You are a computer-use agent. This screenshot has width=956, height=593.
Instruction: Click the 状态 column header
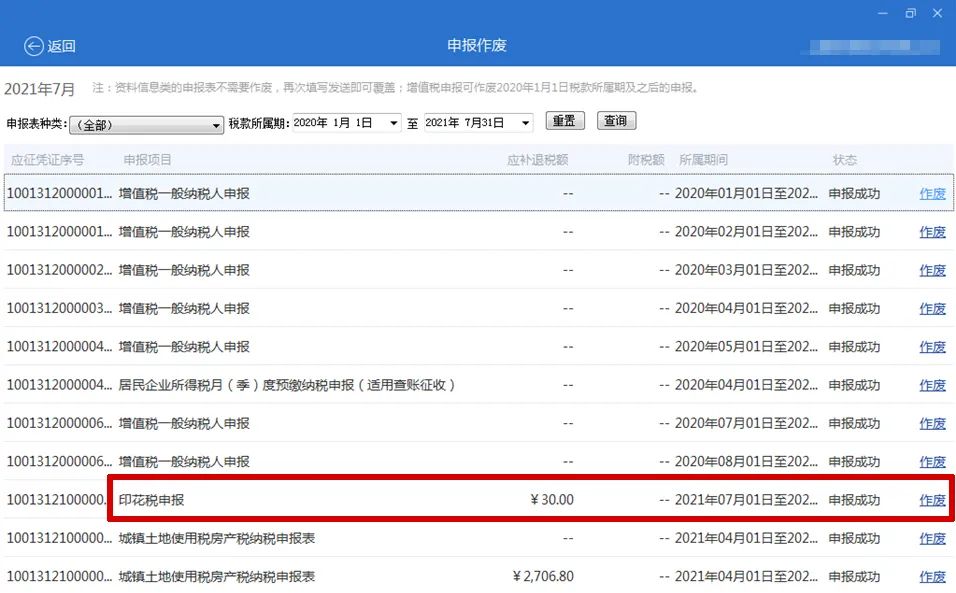[845, 160]
